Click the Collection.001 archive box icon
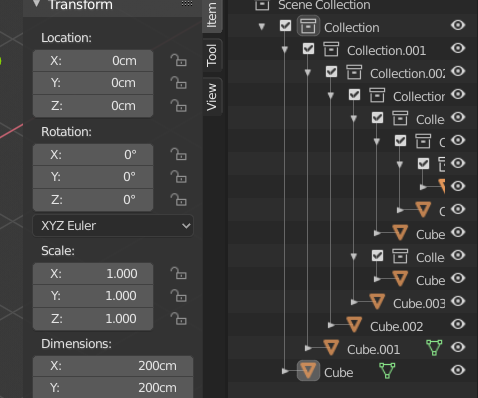 tap(331, 49)
